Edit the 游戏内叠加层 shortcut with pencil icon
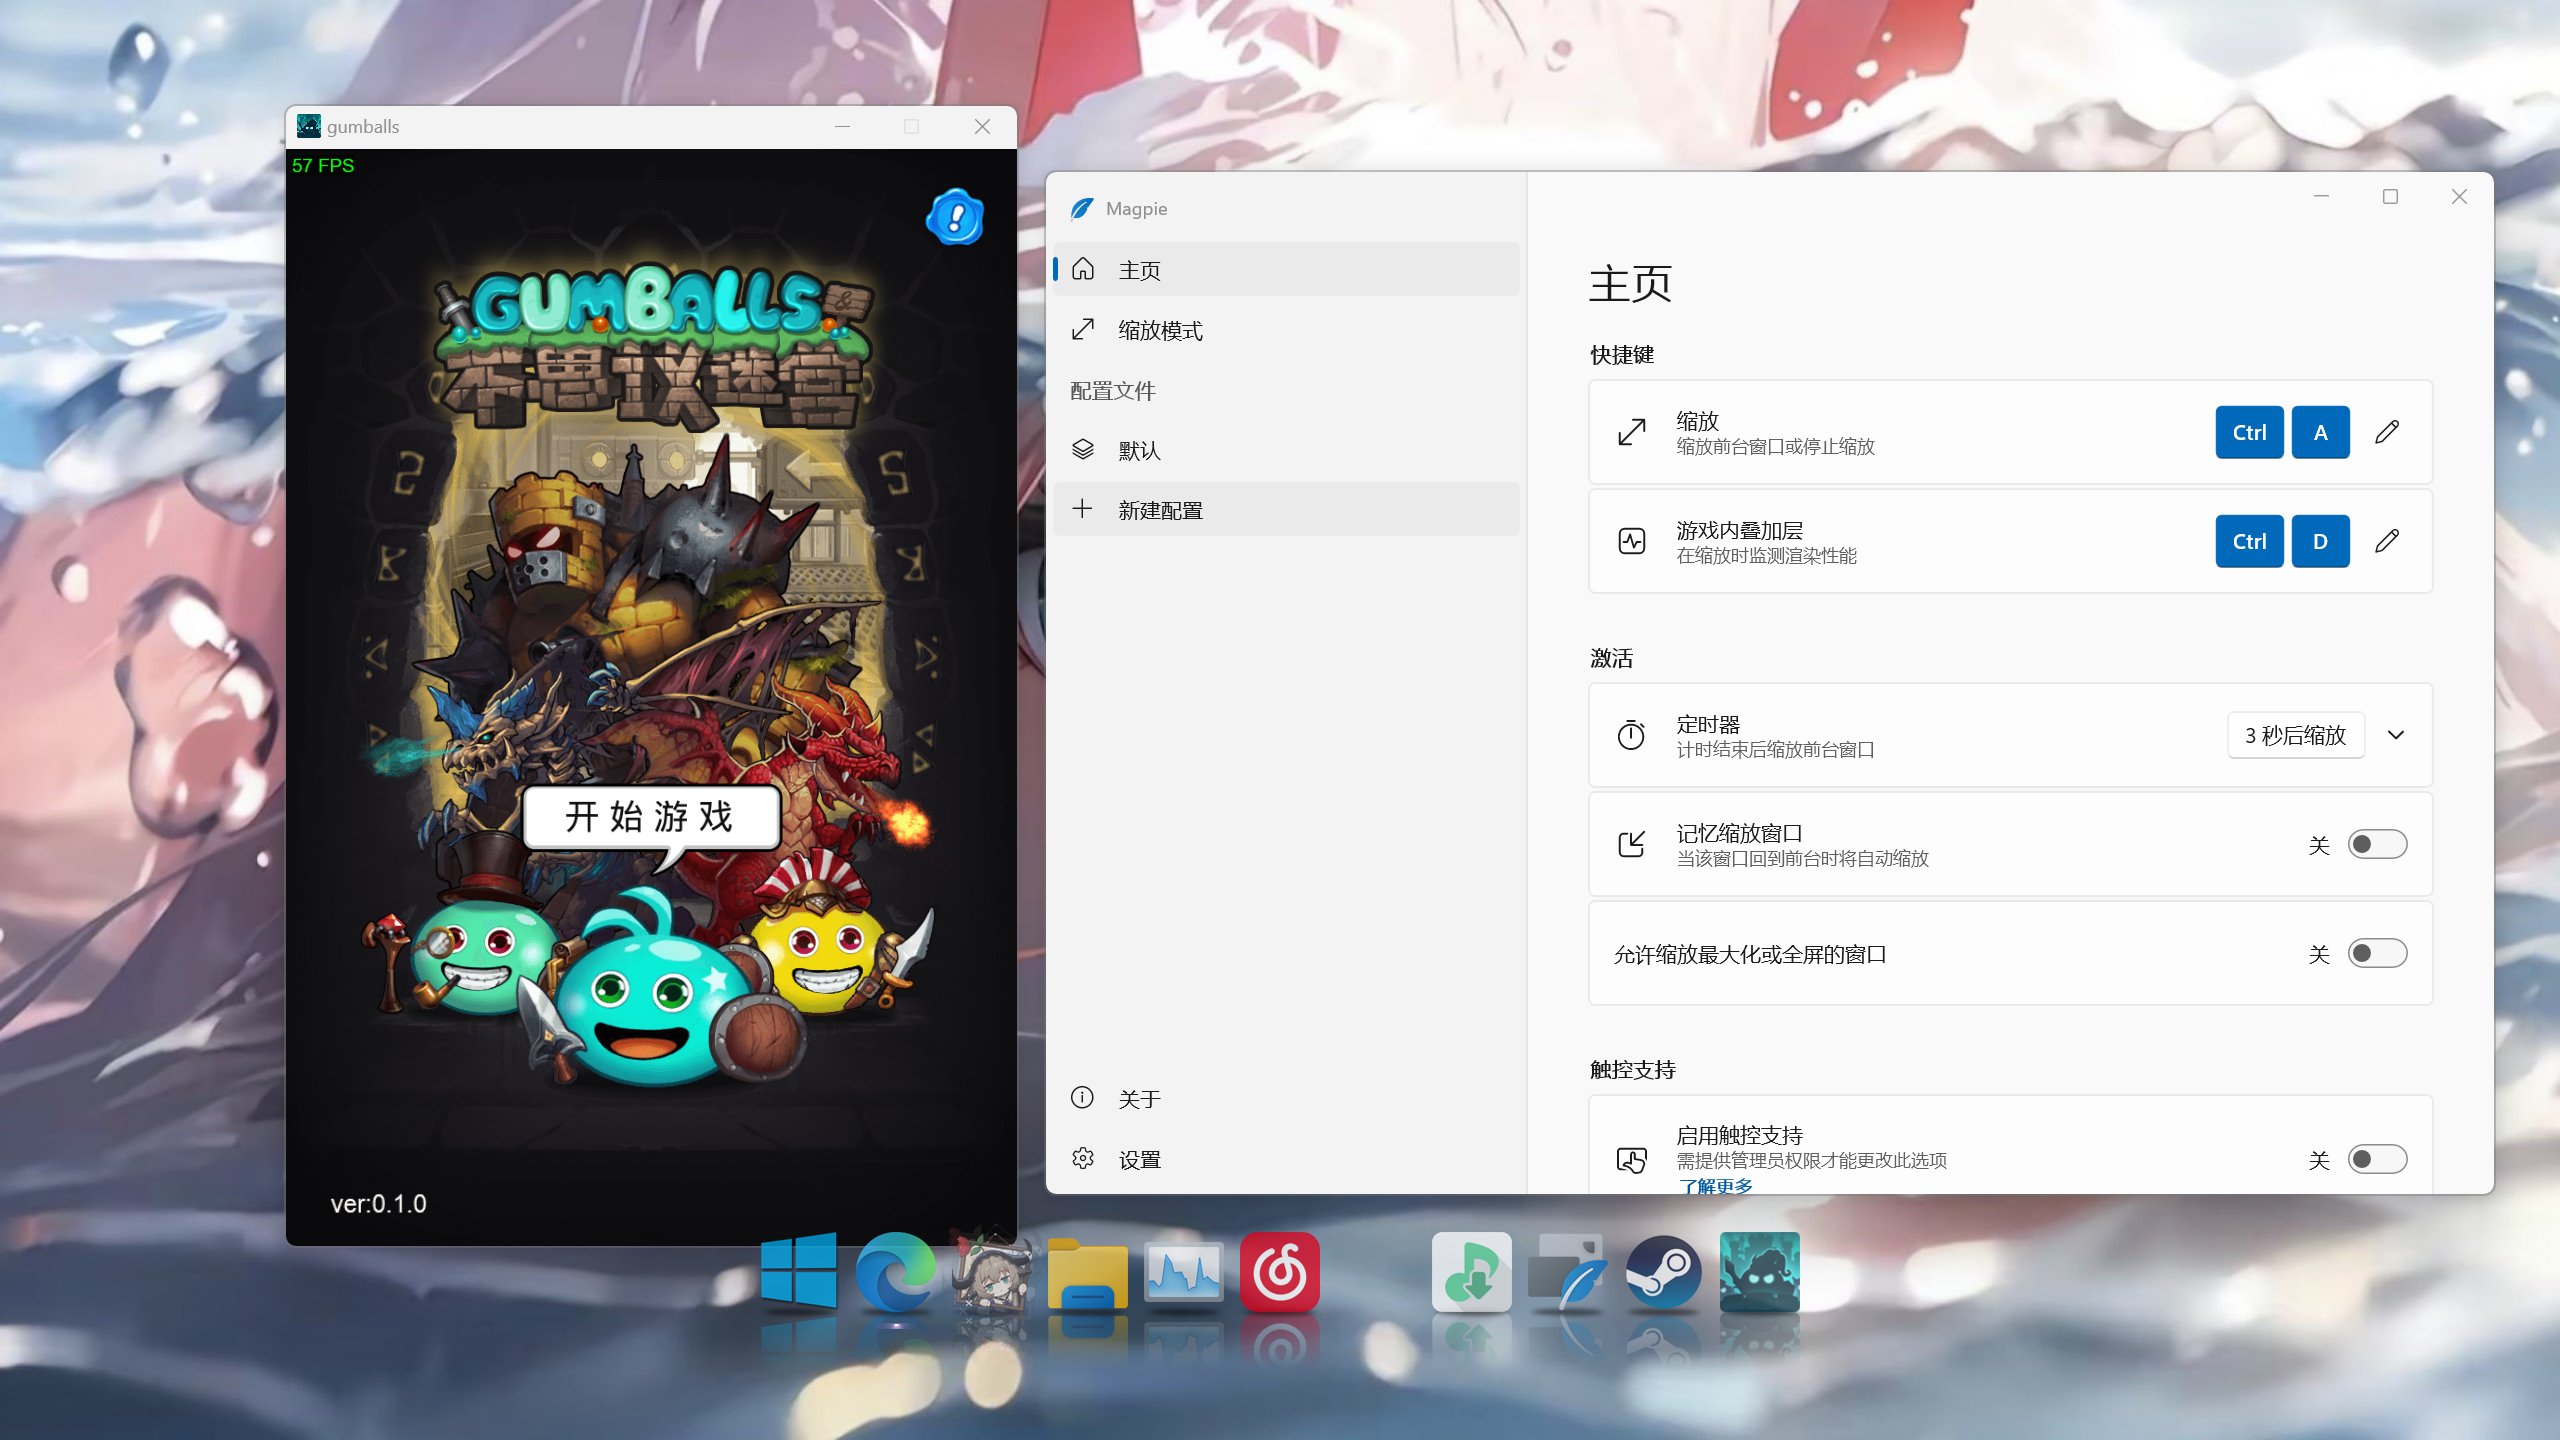Screen dimensions: 2560x1440 (x=2387, y=541)
